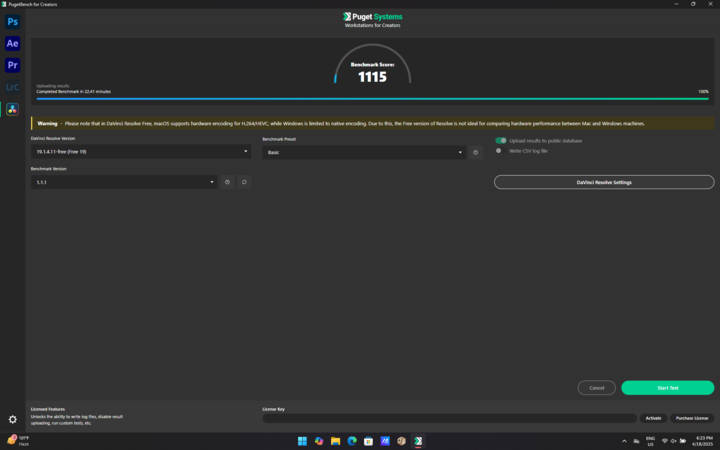Show hidden system tray icons
Screen dimensions: 720x450
(x=624, y=441)
